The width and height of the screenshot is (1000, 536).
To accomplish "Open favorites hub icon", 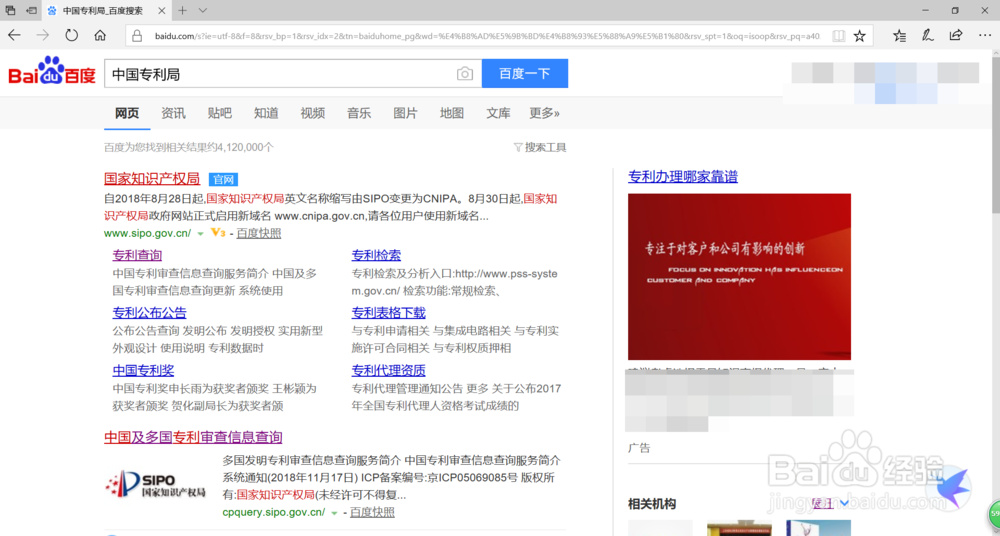I will point(899,36).
